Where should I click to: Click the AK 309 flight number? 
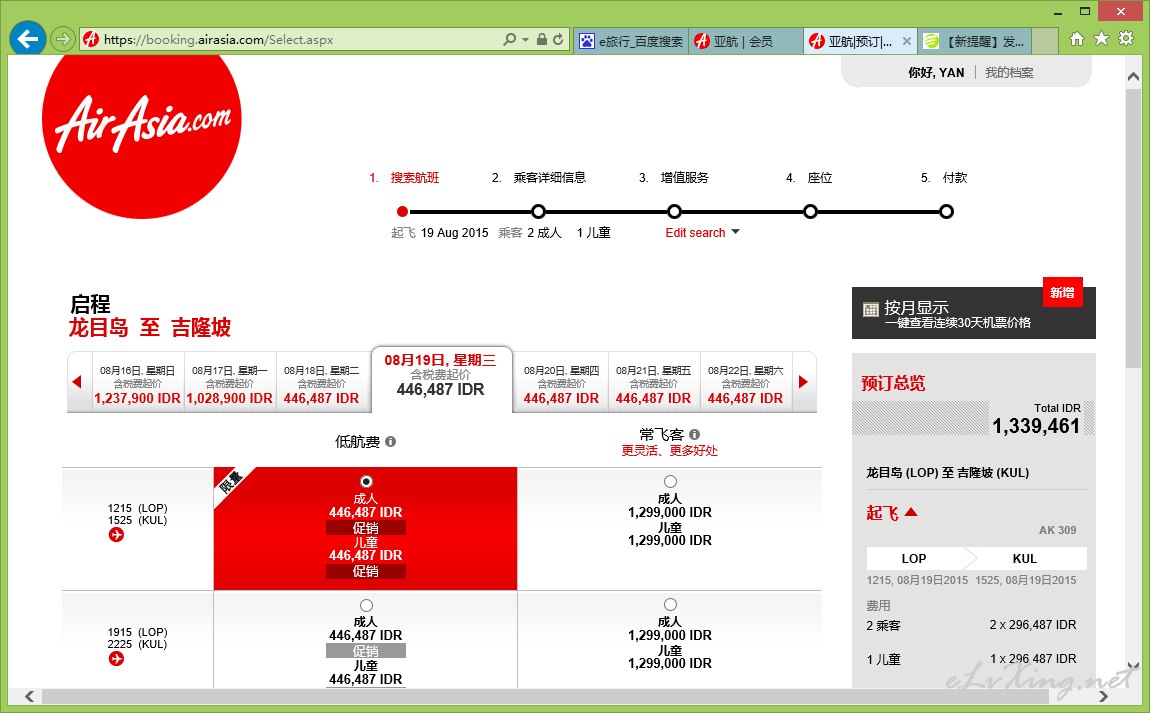click(1058, 530)
